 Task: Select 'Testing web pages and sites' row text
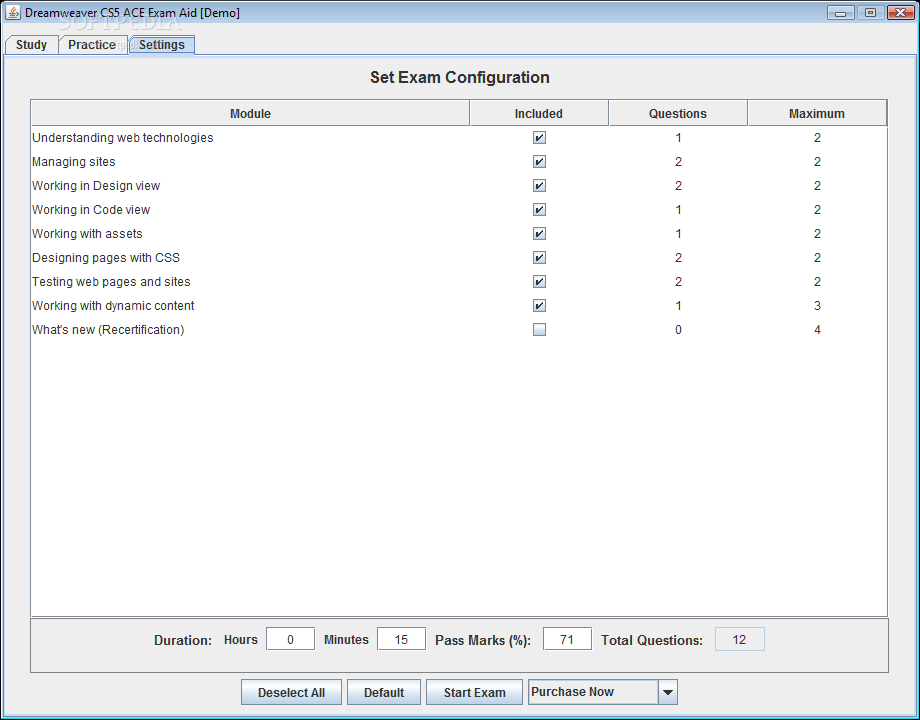pos(111,282)
